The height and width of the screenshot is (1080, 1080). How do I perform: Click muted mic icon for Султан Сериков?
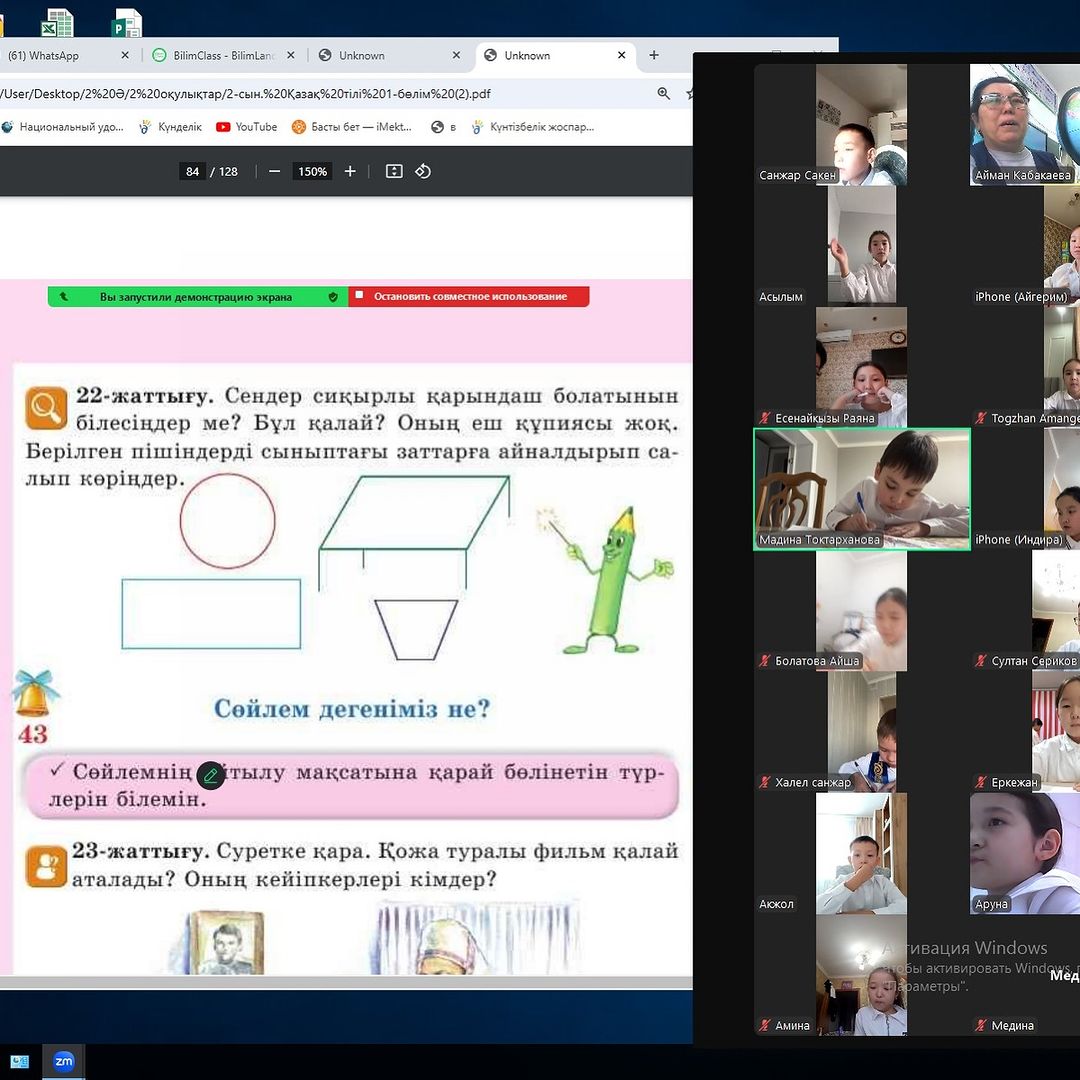coord(981,661)
